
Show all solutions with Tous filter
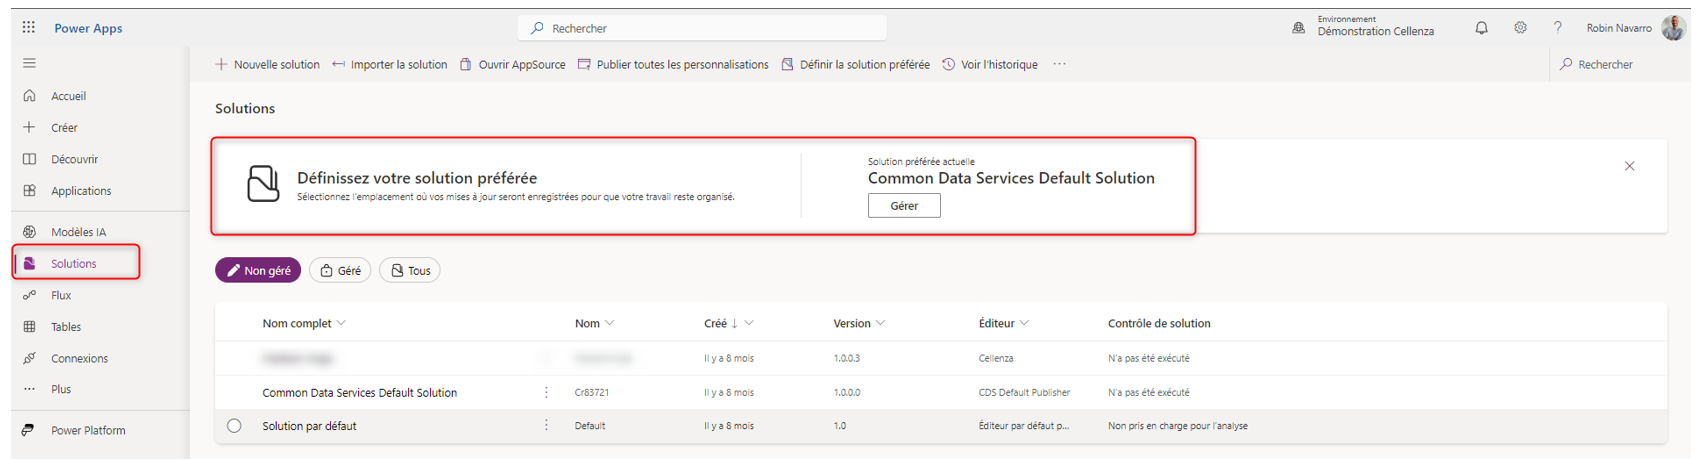coord(410,271)
